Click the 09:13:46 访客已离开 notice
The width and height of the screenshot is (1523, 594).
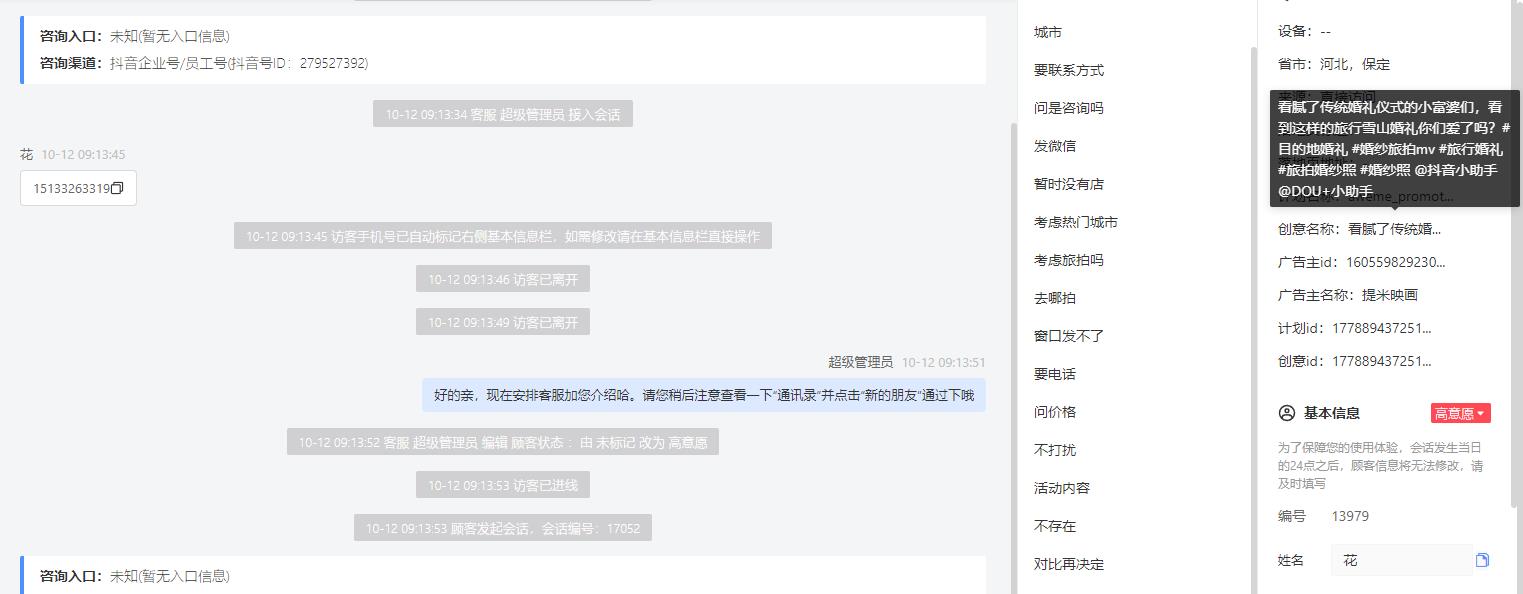pos(503,279)
